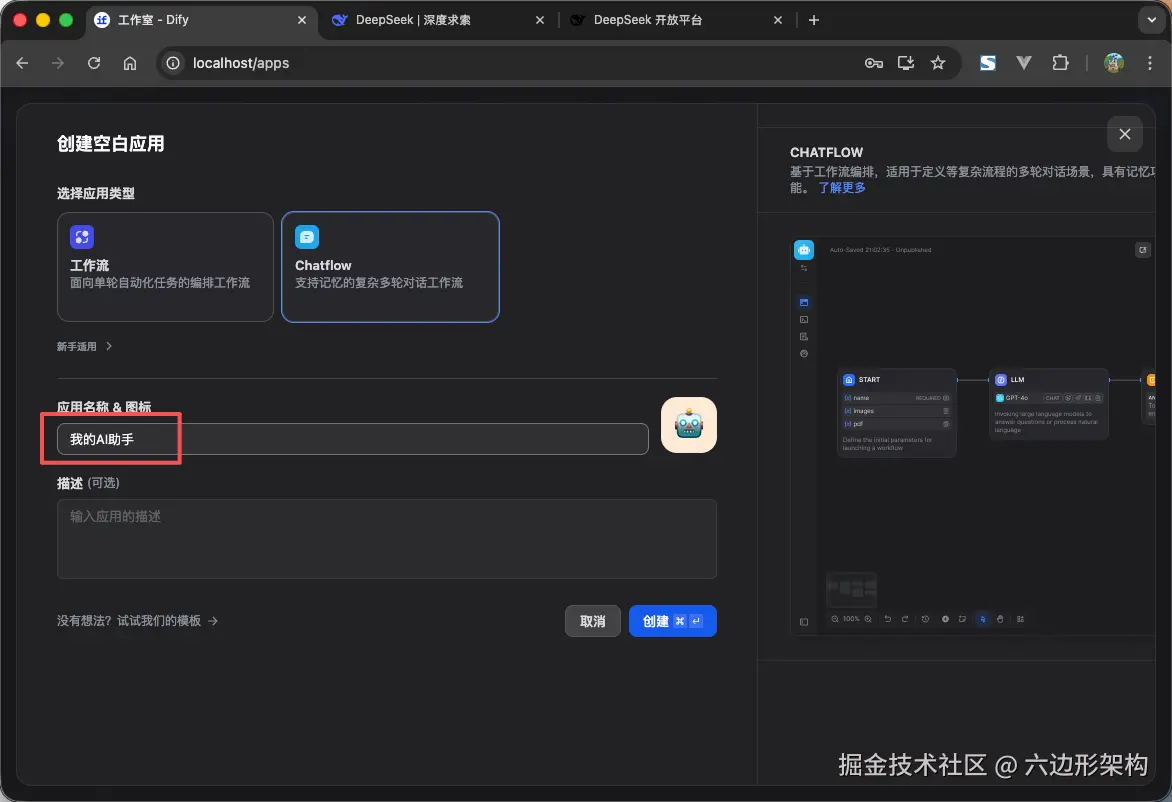1172x802 pixels.
Task: Select the Chatflow application type card
Action: click(x=390, y=266)
